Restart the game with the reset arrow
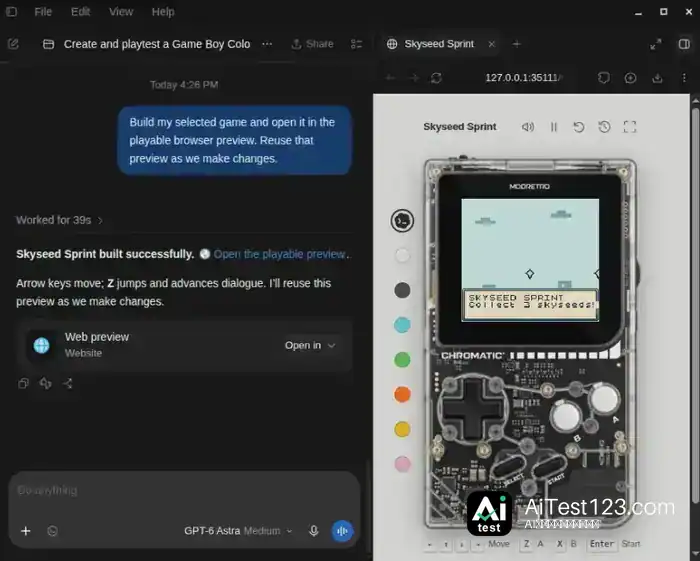 [x=579, y=127]
